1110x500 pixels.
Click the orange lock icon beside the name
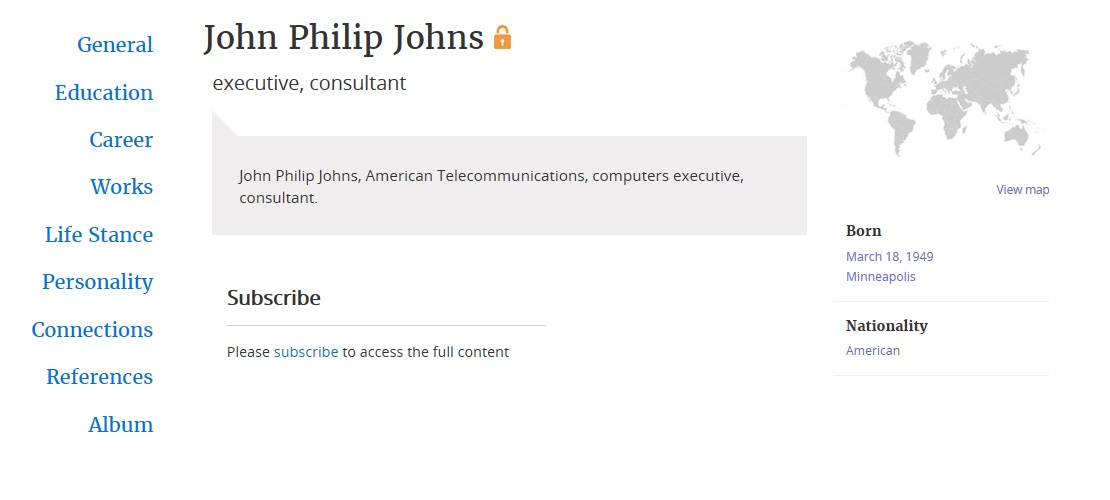point(502,37)
